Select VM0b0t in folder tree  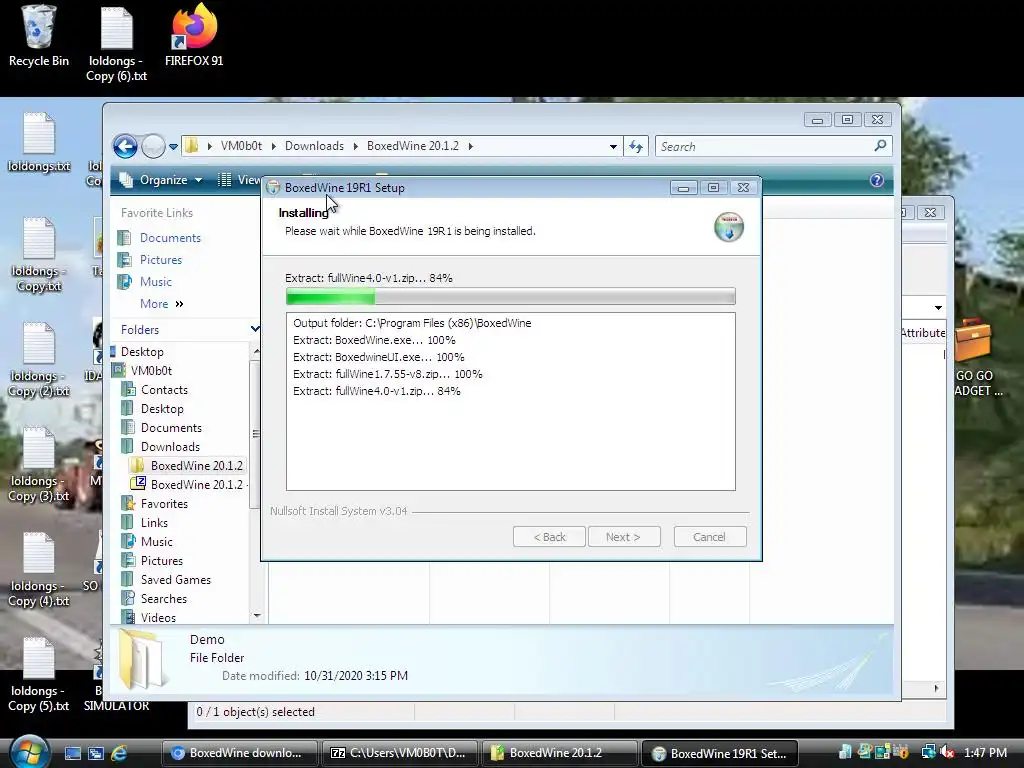click(x=151, y=370)
